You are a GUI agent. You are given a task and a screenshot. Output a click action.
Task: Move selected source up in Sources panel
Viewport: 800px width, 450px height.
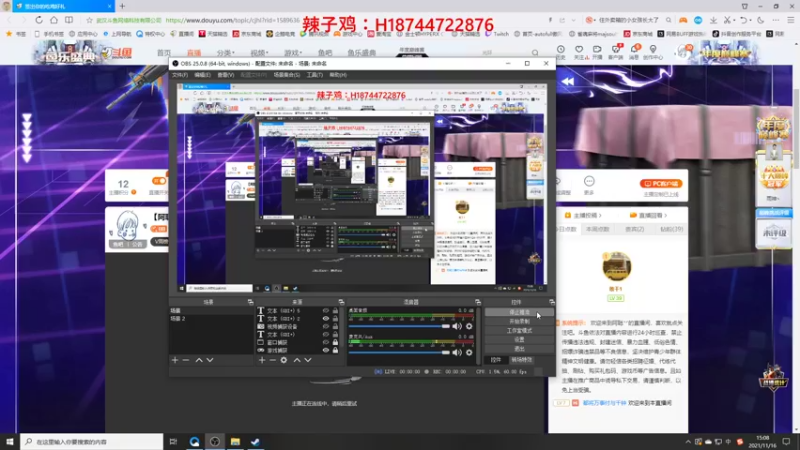point(297,360)
